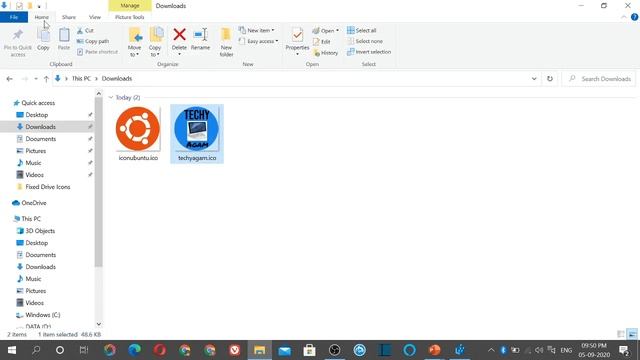Switch to the View tab

(x=95, y=17)
